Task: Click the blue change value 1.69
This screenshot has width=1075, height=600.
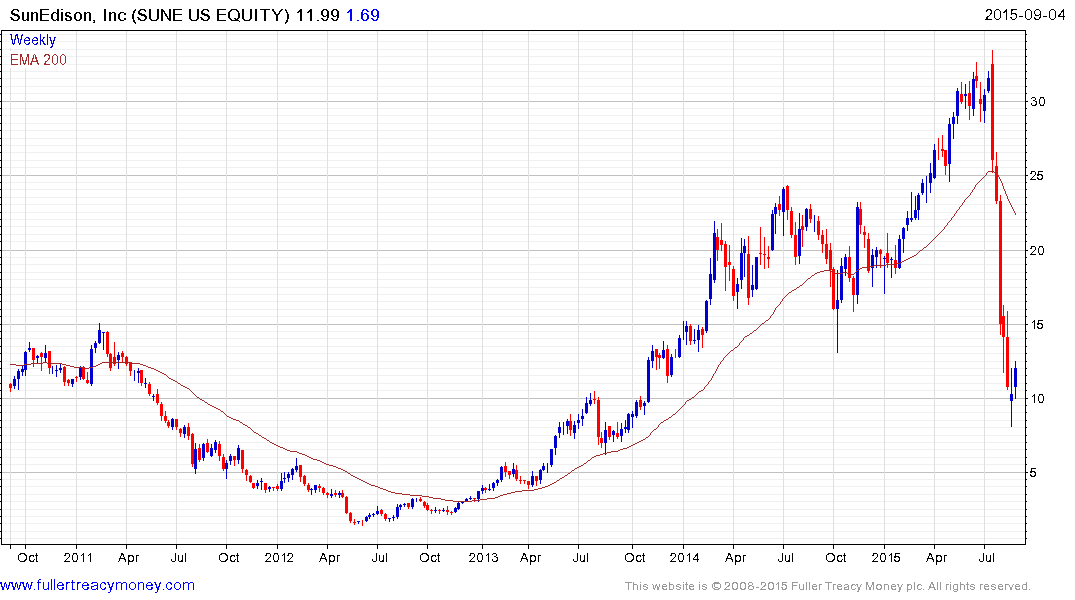Action: (363, 15)
